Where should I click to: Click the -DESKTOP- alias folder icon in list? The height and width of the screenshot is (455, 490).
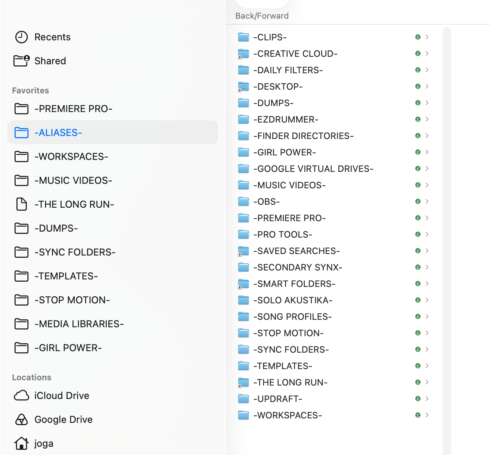point(243,87)
